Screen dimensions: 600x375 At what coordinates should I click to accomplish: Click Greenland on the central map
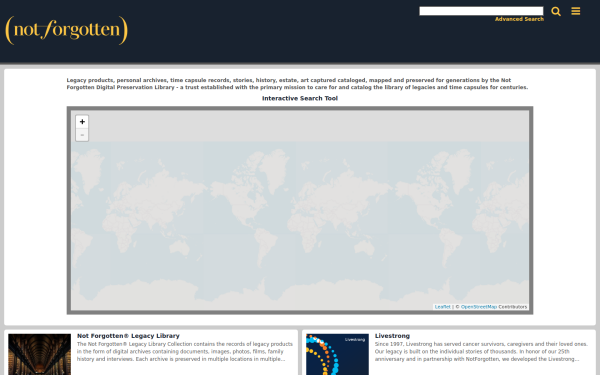pos(274,168)
